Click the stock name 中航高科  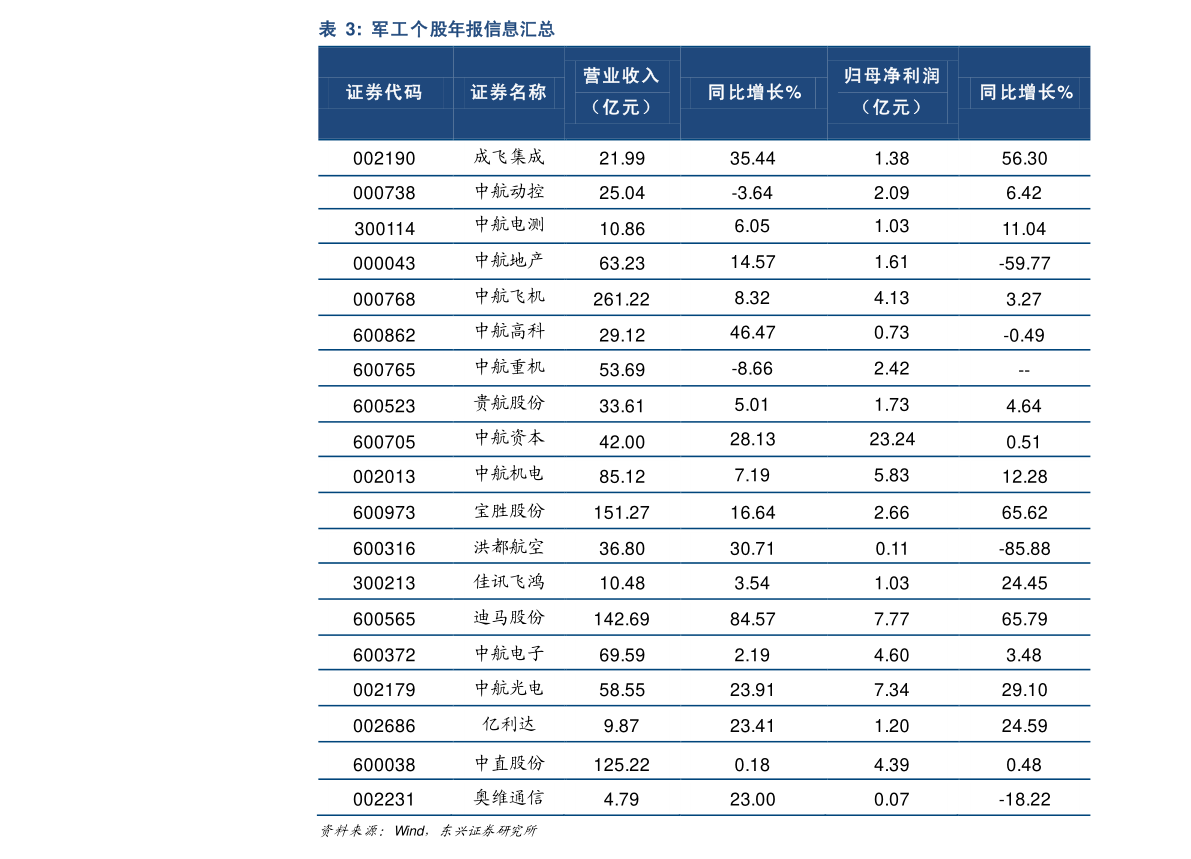click(509, 331)
